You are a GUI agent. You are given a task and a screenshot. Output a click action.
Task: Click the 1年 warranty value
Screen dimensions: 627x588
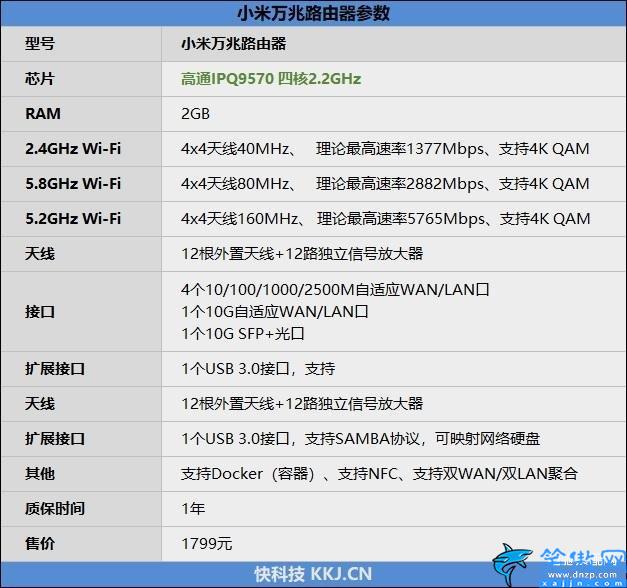pos(193,508)
